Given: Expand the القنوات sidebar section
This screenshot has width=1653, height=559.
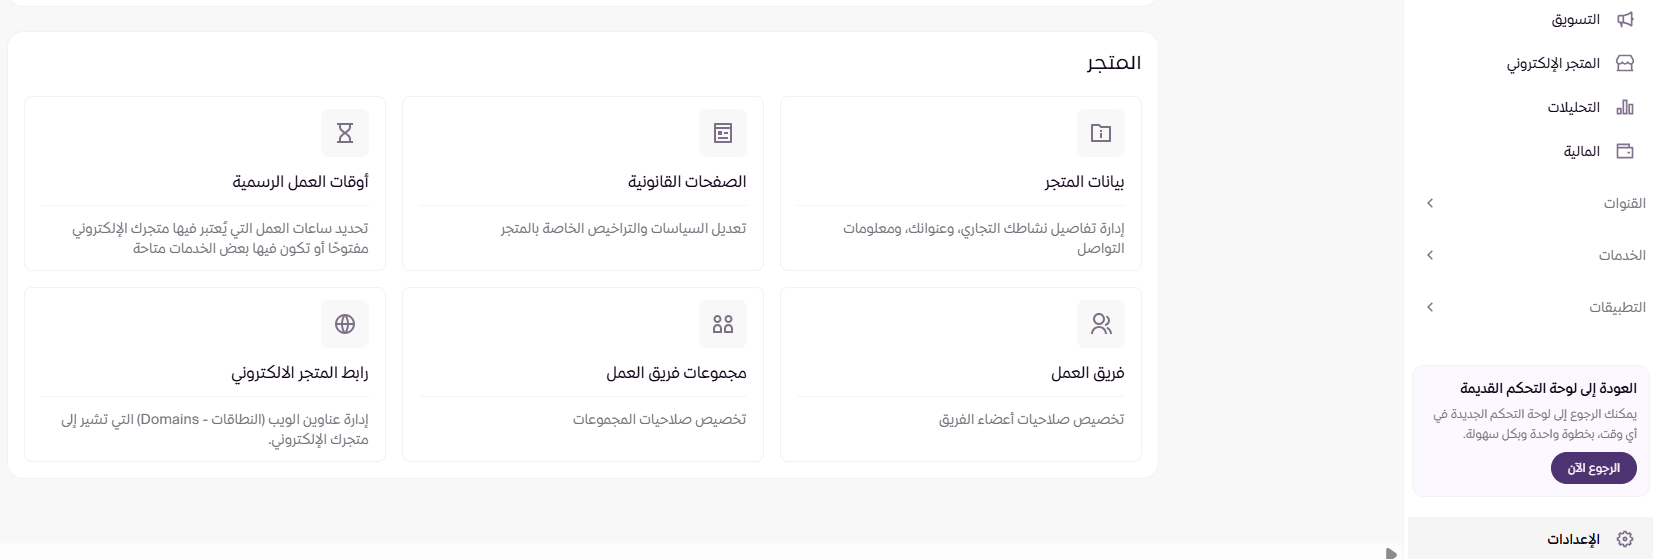Looking at the screenshot, I should point(1430,203).
